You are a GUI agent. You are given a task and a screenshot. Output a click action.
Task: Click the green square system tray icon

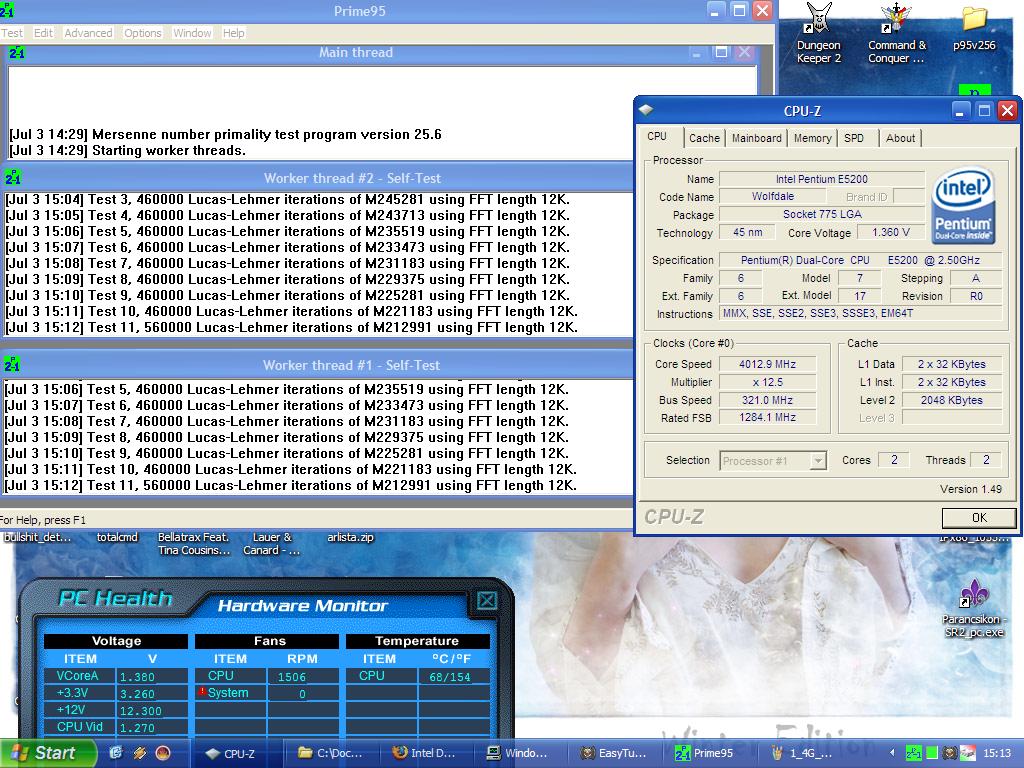tap(932, 753)
